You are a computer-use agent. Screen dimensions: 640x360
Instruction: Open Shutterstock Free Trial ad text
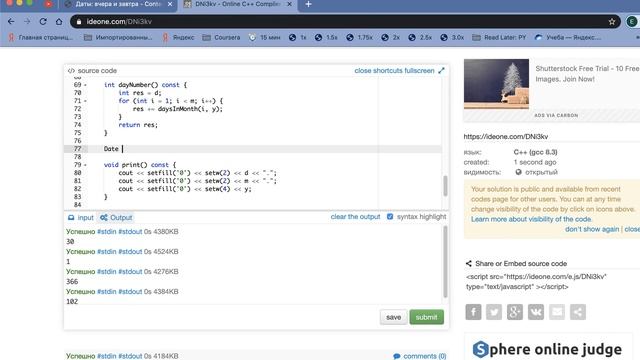587,74
